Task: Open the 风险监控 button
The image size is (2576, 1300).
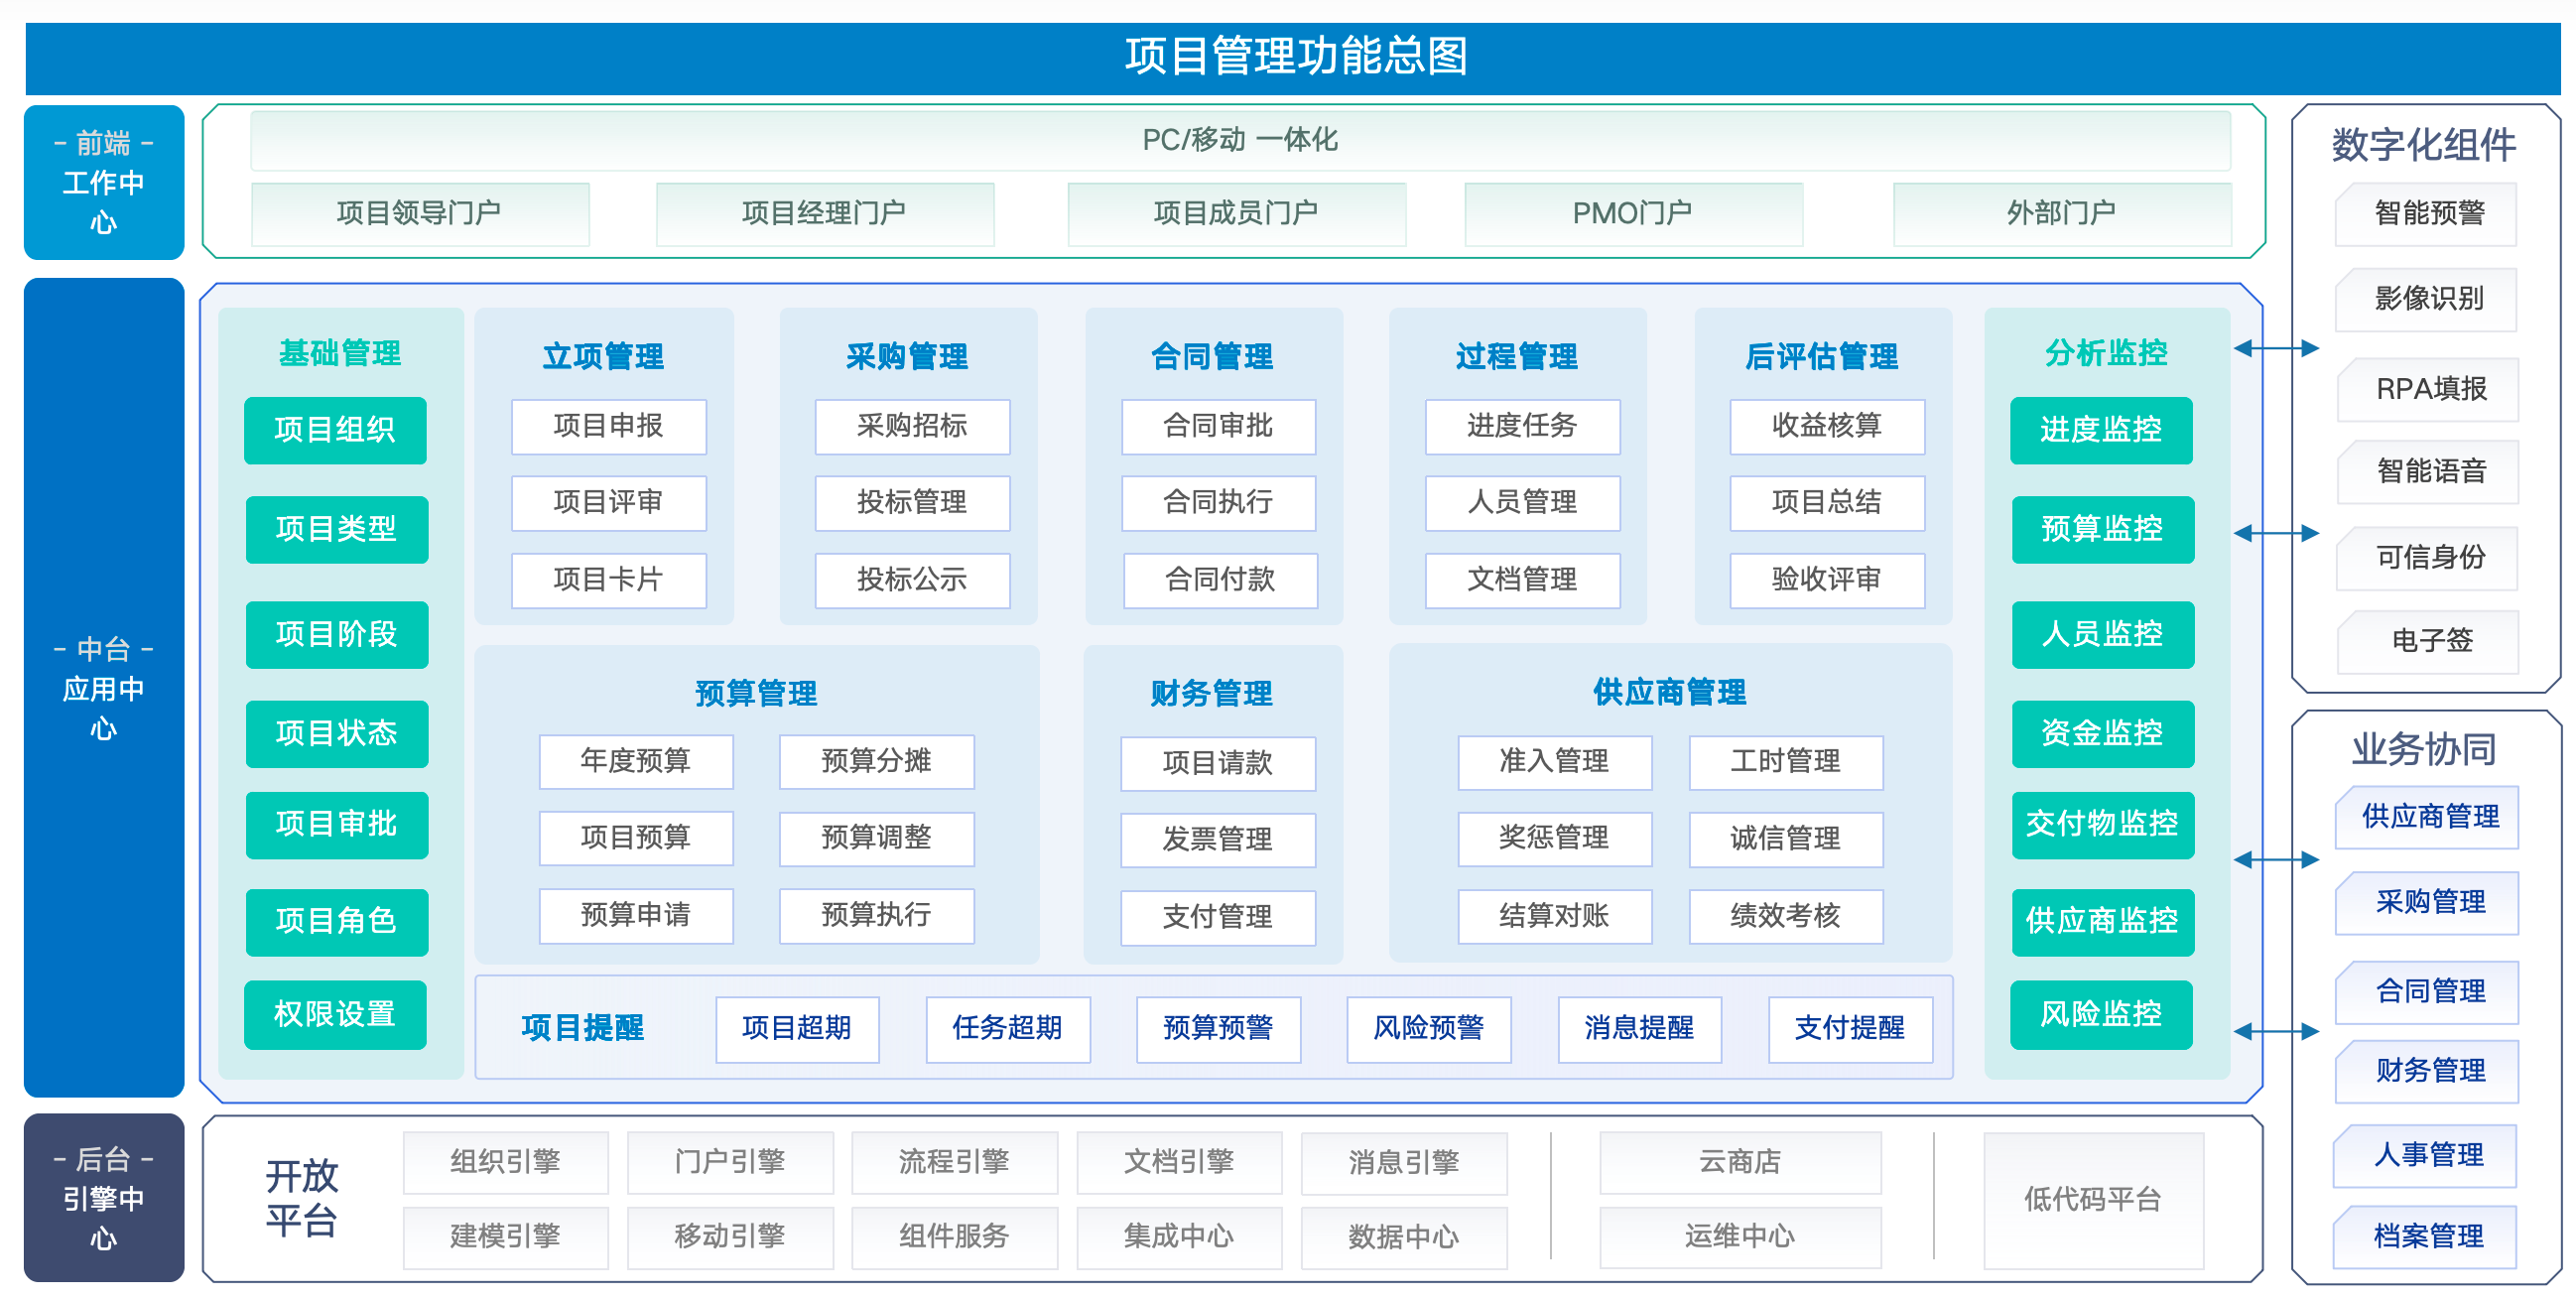Action: (2101, 1014)
